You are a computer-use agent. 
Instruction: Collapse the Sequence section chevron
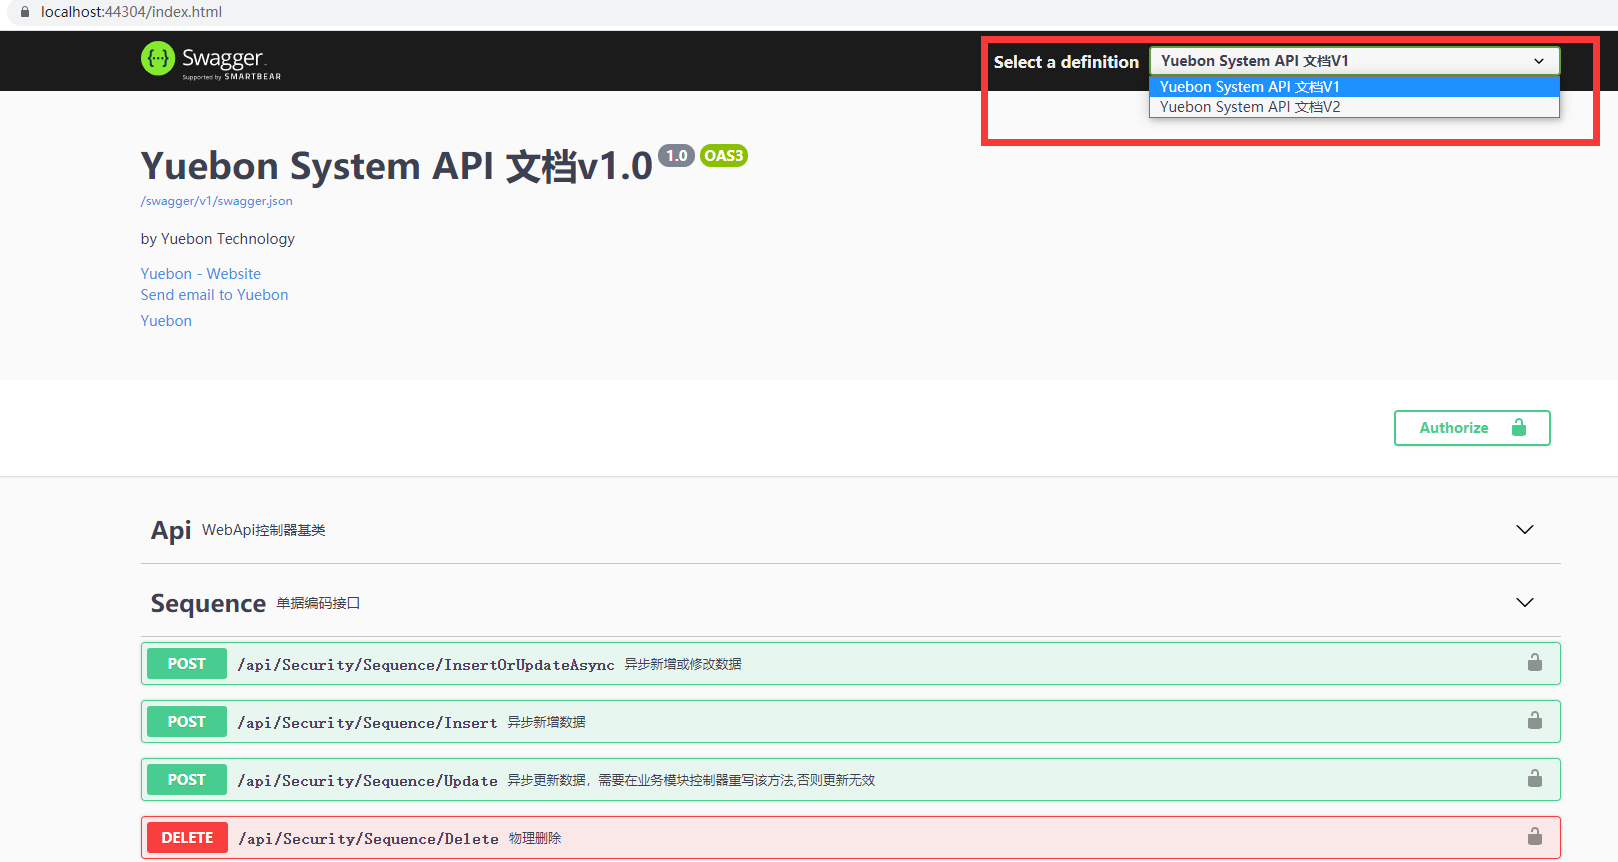tap(1524, 602)
